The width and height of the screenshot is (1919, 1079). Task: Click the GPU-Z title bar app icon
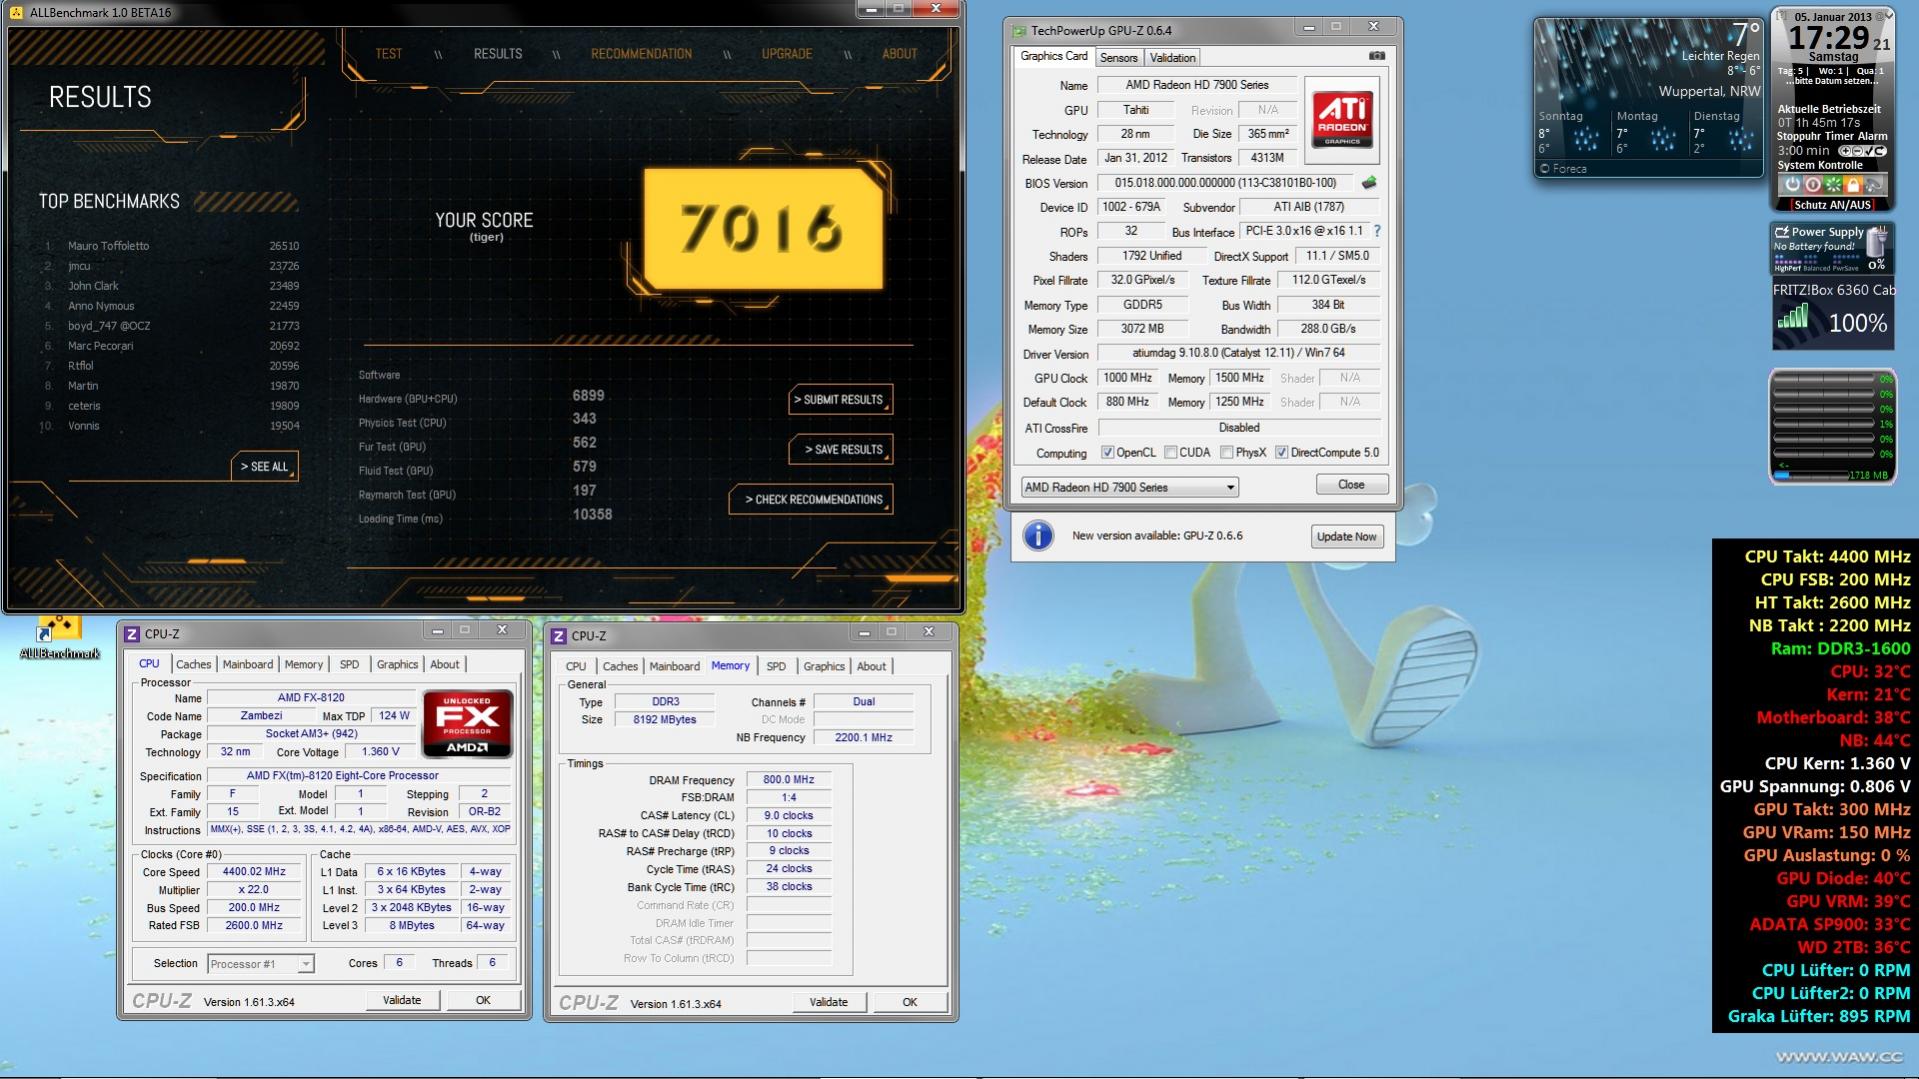click(x=1019, y=31)
